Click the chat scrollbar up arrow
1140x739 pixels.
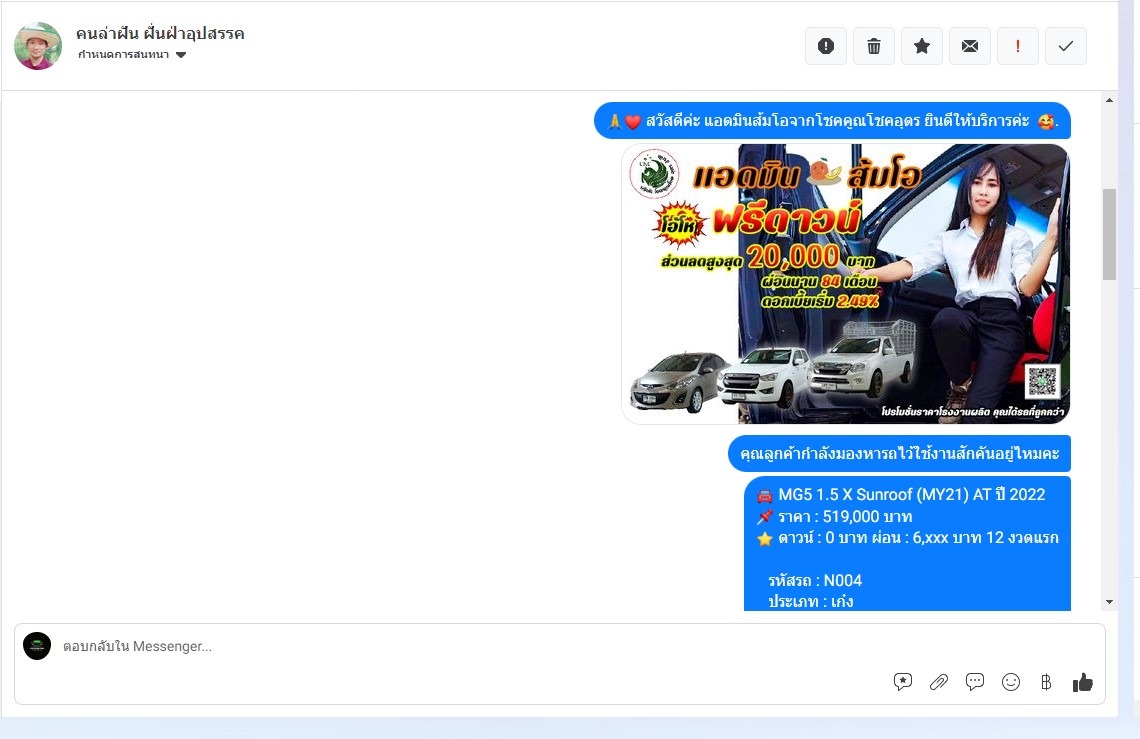1108,101
